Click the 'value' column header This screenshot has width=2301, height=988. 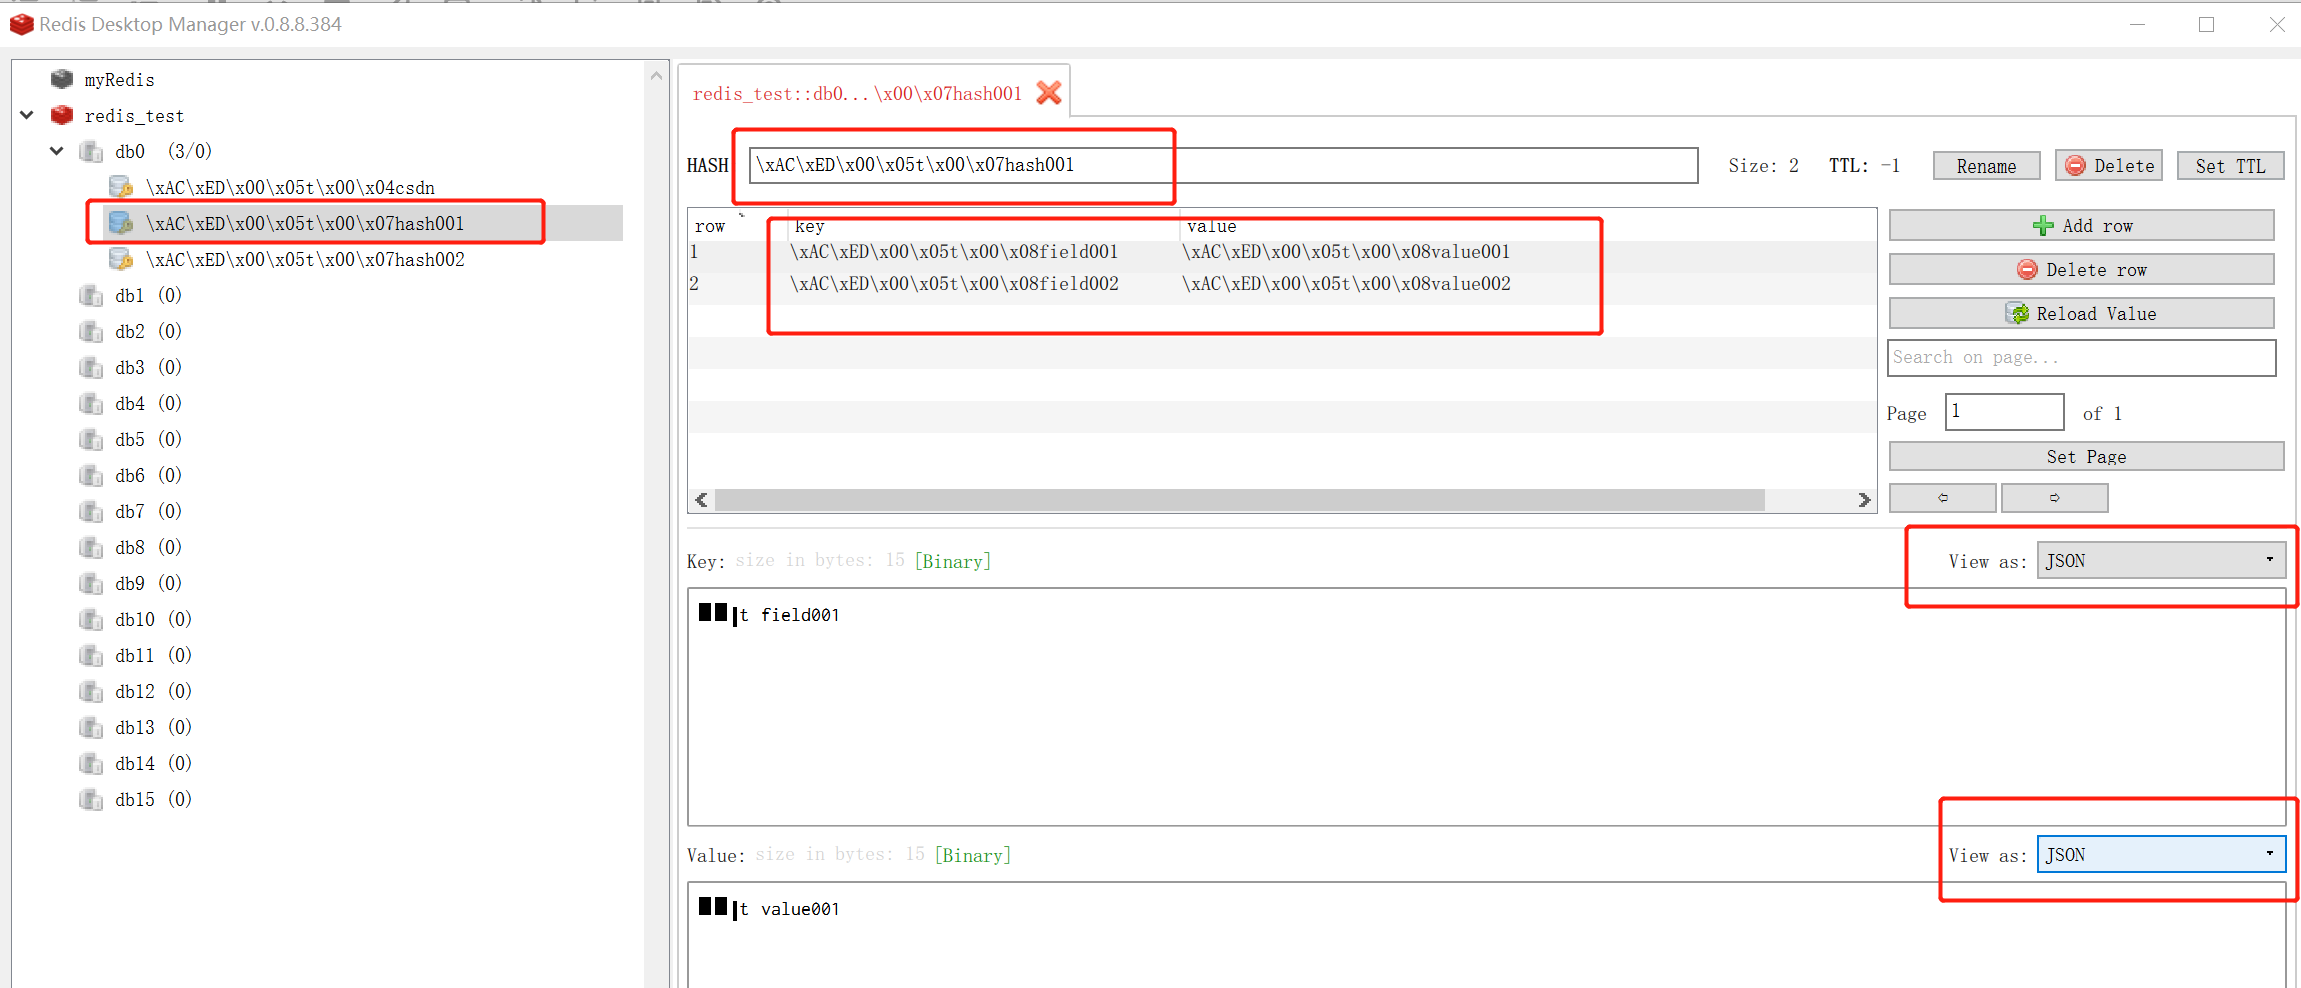tap(1211, 226)
